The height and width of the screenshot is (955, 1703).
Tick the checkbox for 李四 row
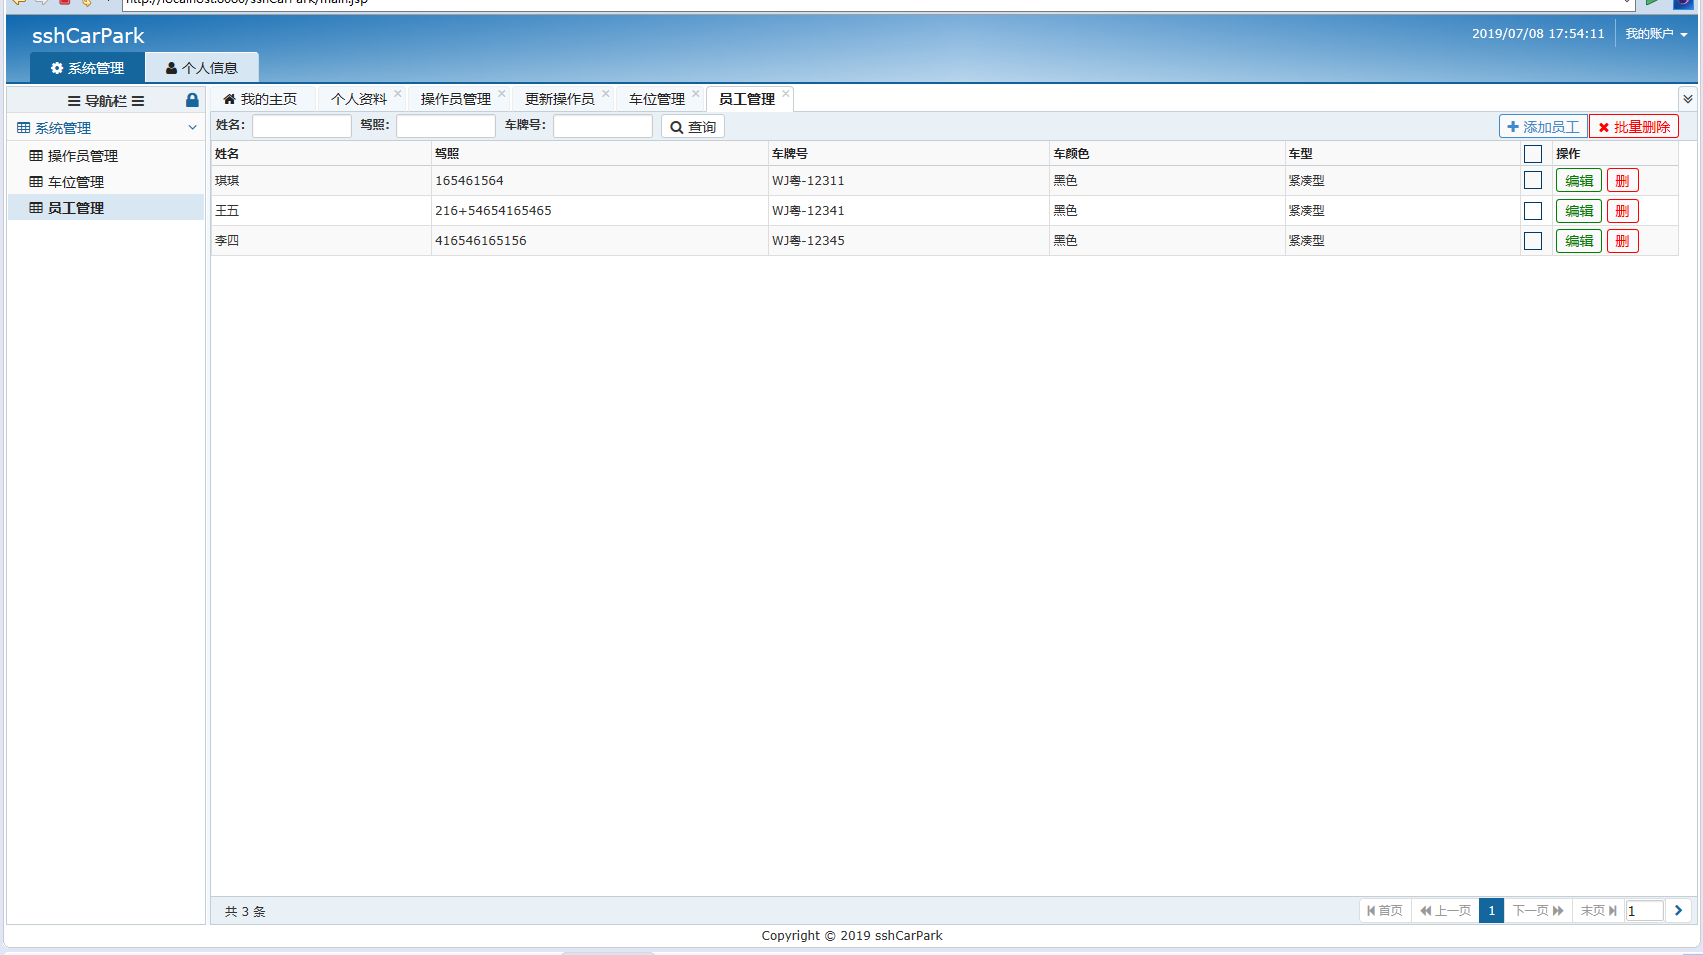point(1532,241)
